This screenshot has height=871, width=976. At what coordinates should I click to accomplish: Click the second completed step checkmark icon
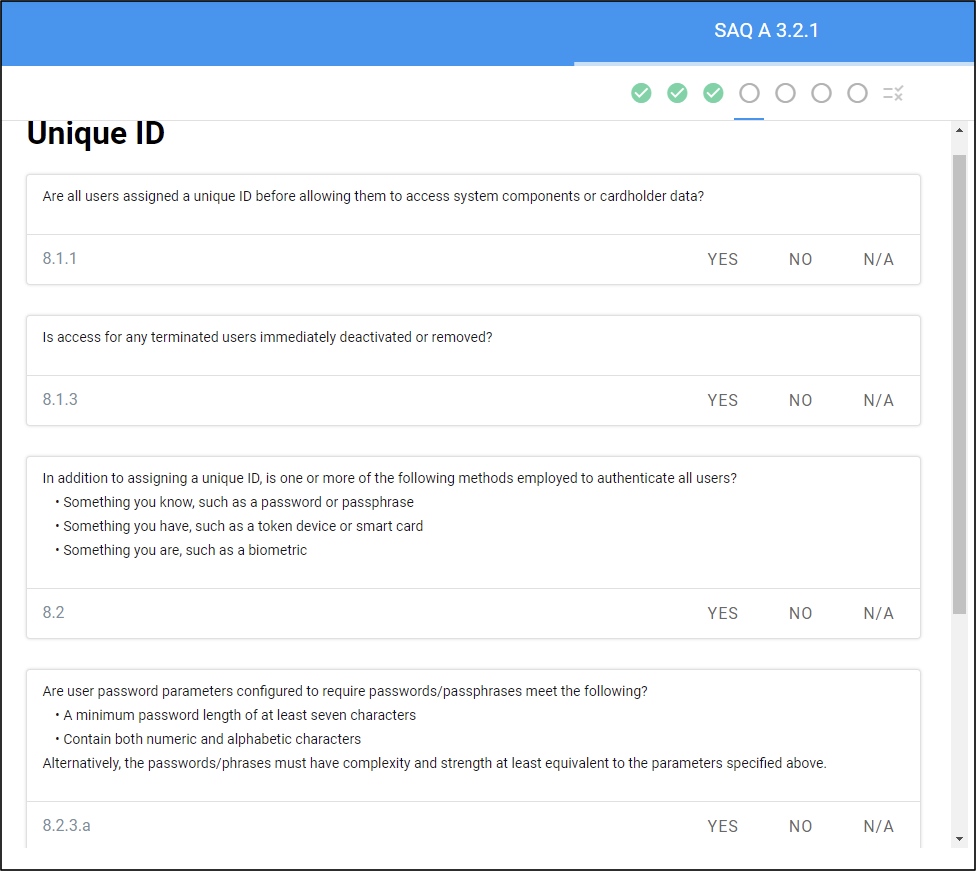click(x=677, y=93)
